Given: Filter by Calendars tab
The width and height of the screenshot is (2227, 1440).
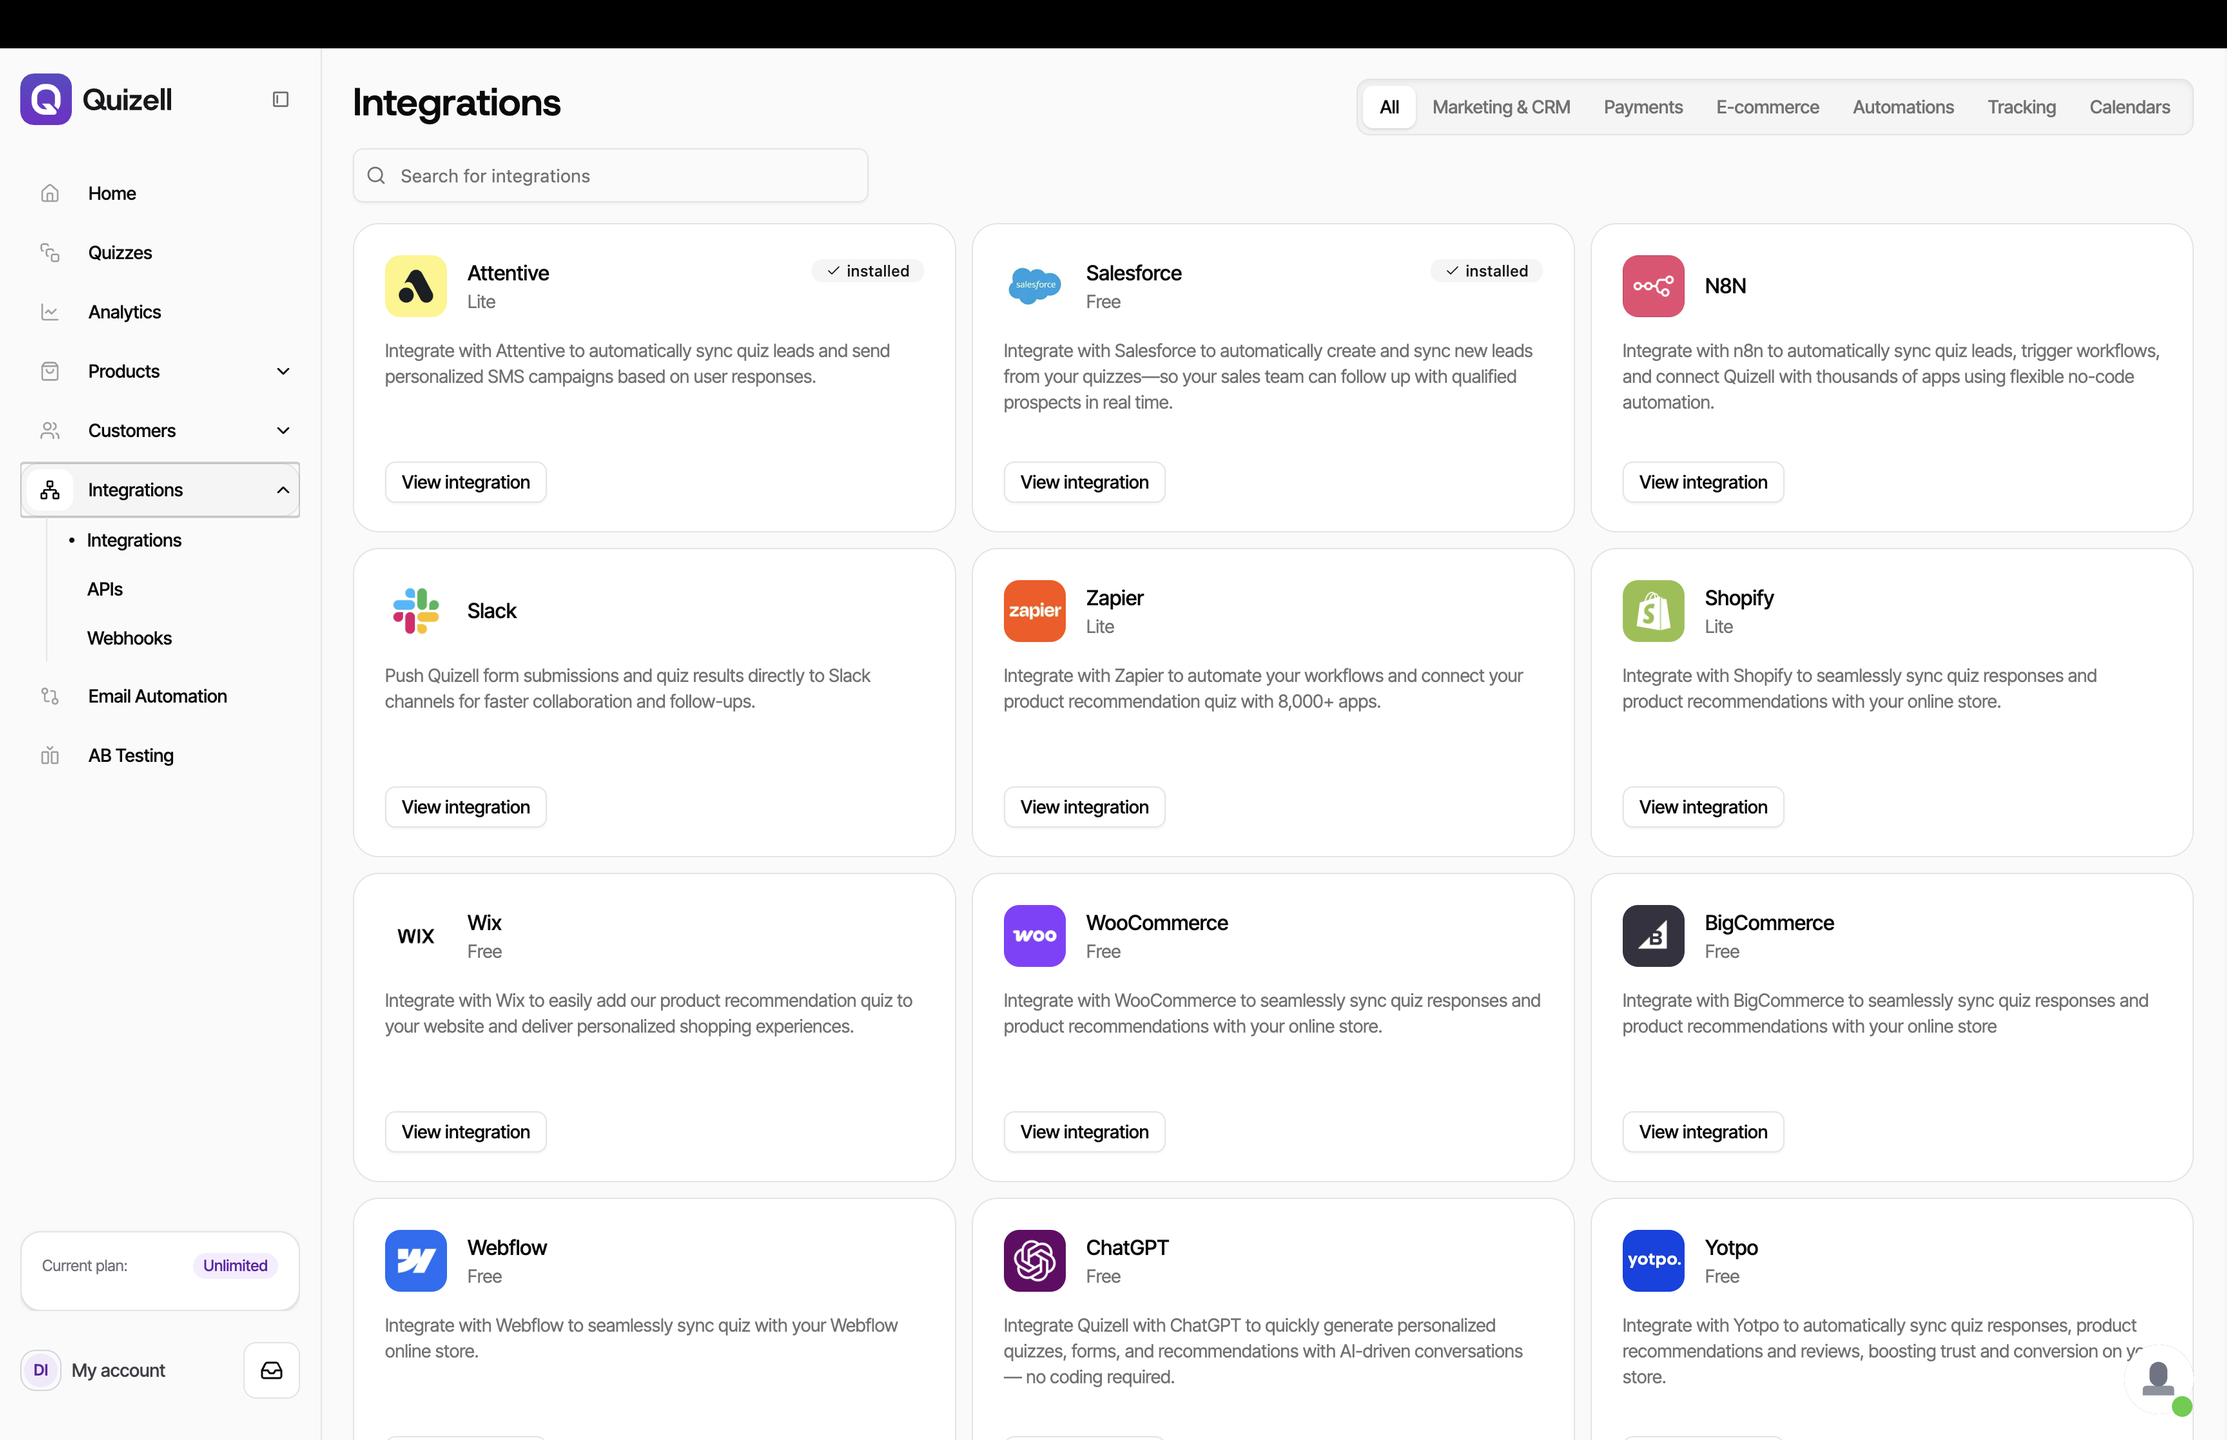Looking at the screenshot, I should tap(2129, 107).
